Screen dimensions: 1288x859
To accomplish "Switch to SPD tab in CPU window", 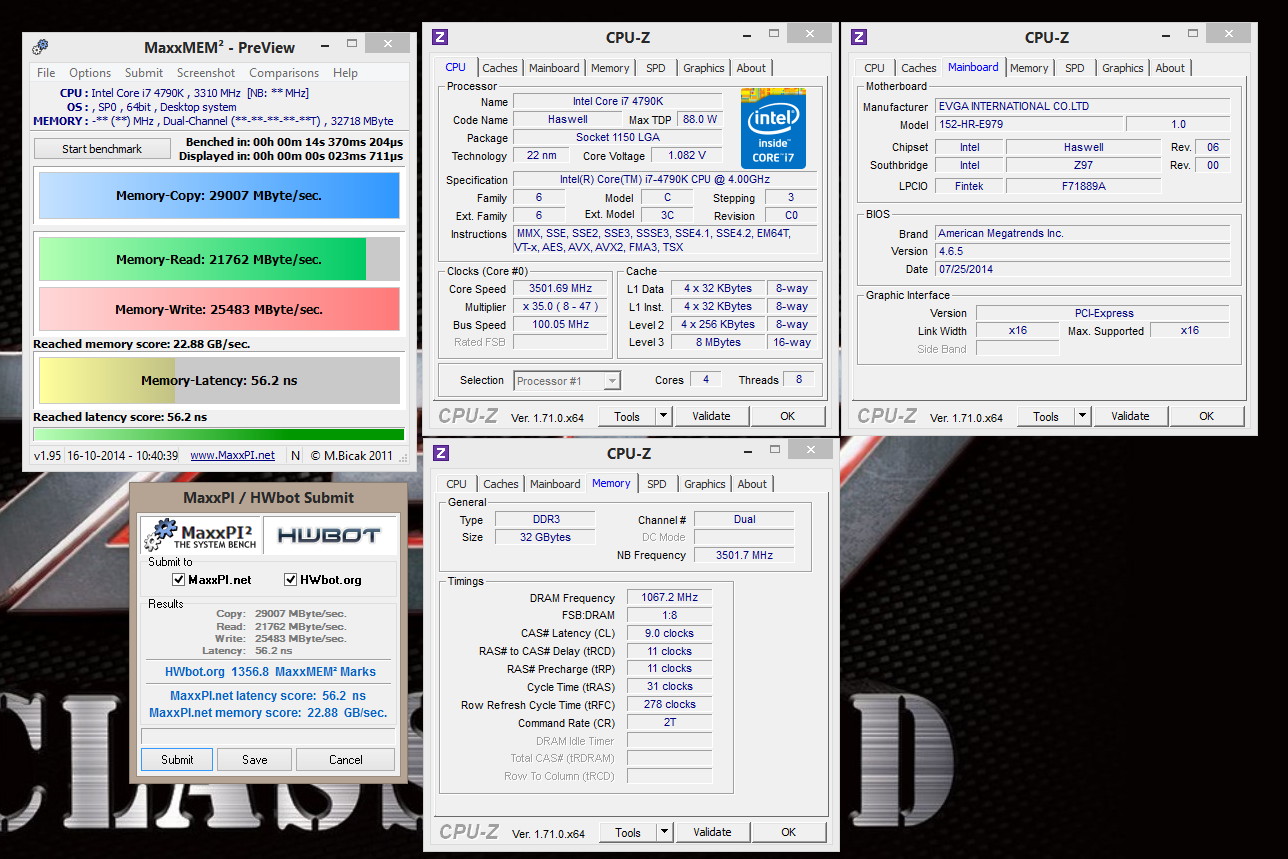I will (x=655, y=68).
